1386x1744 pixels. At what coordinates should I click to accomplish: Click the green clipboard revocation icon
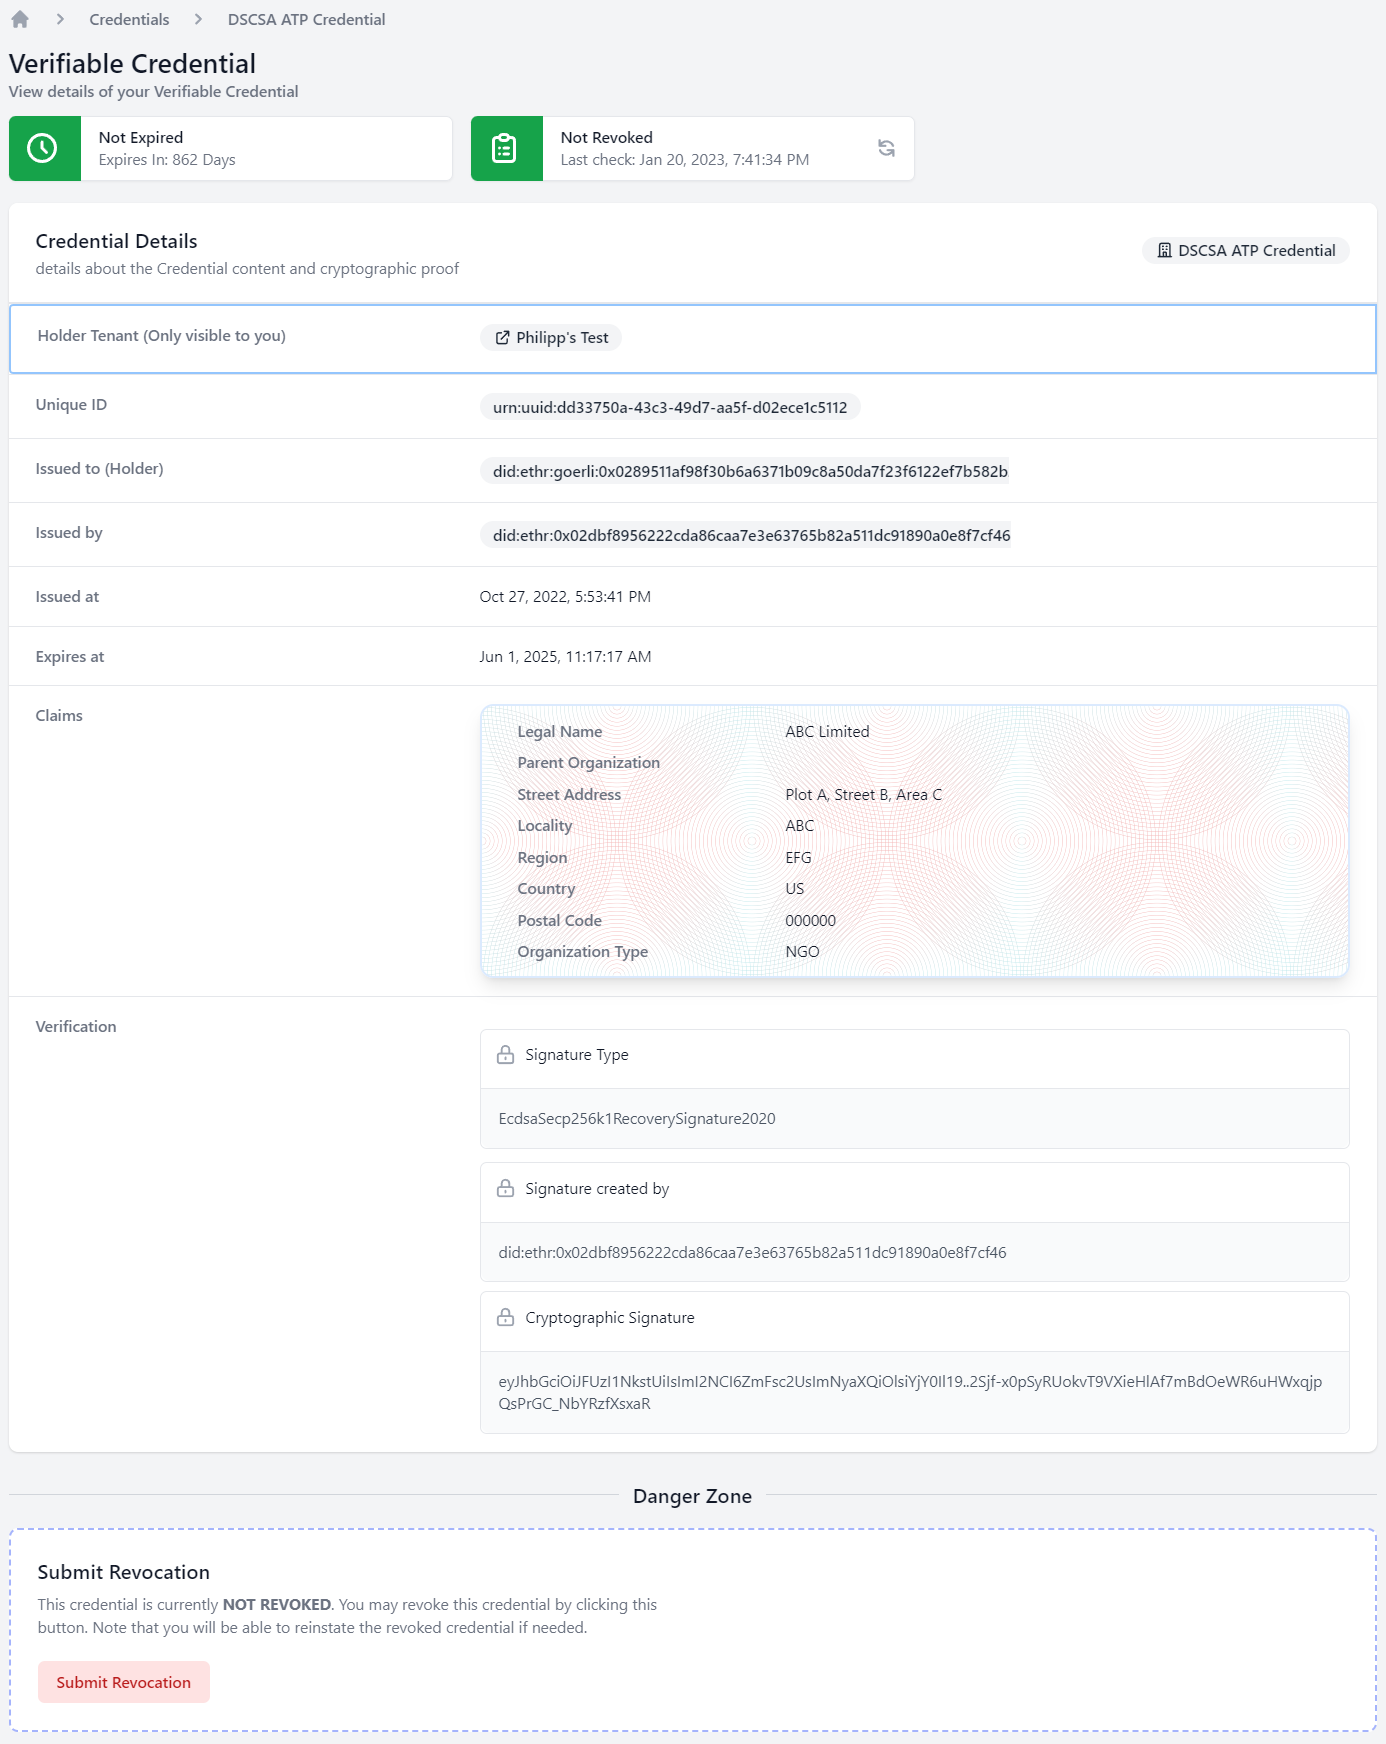click(506, 148)
